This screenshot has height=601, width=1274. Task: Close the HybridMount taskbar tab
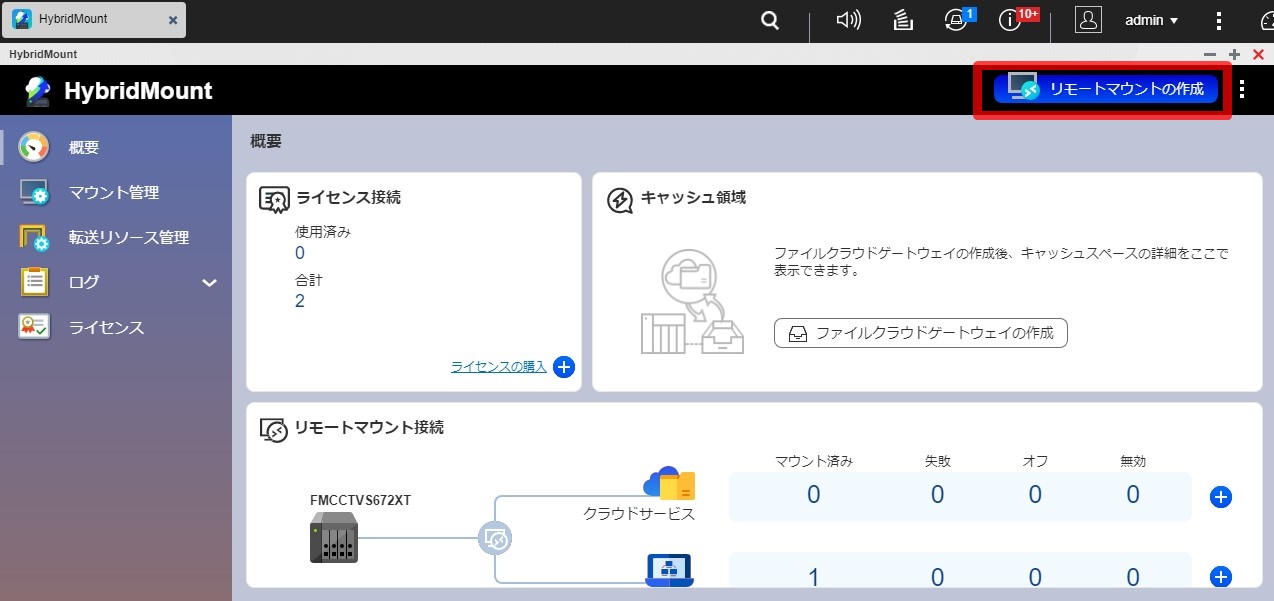(173, 19)
